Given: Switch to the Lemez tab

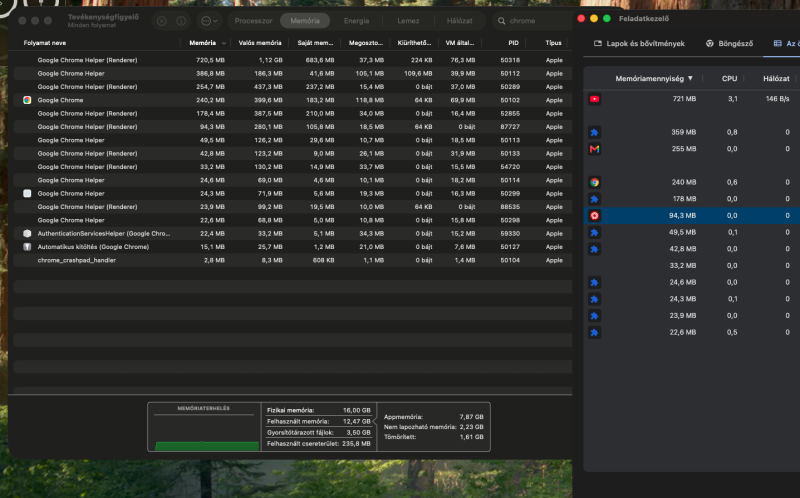Looking at the screenshot, I should tap(408, 21).
